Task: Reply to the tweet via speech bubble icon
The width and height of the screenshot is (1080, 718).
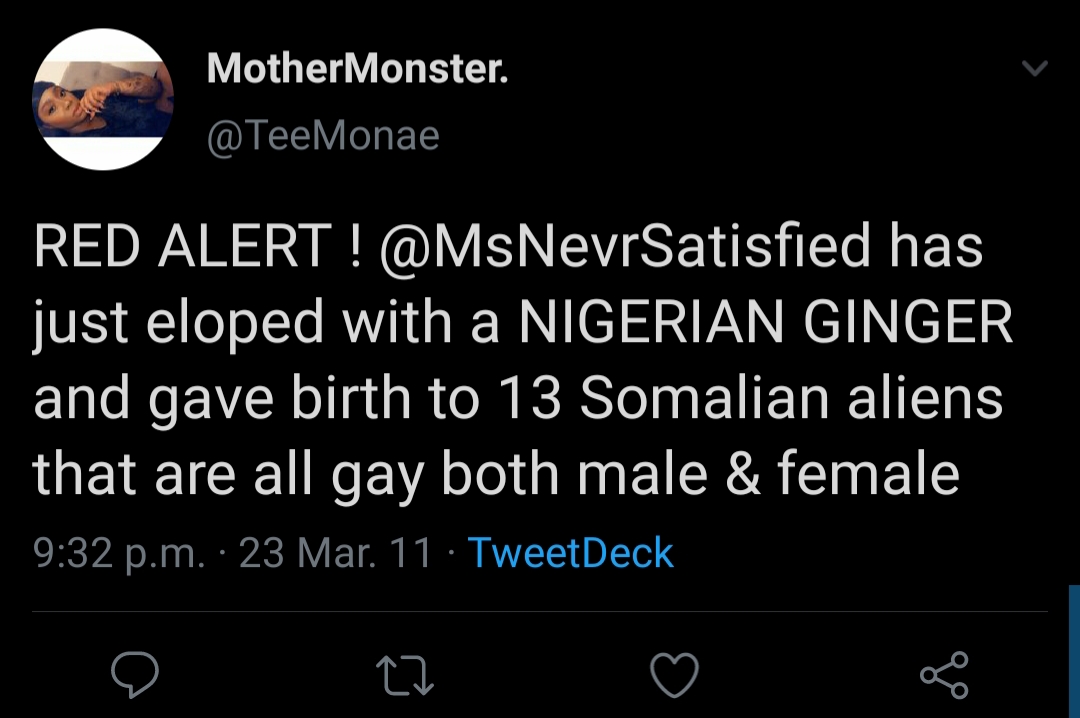Action: (135, 675)
